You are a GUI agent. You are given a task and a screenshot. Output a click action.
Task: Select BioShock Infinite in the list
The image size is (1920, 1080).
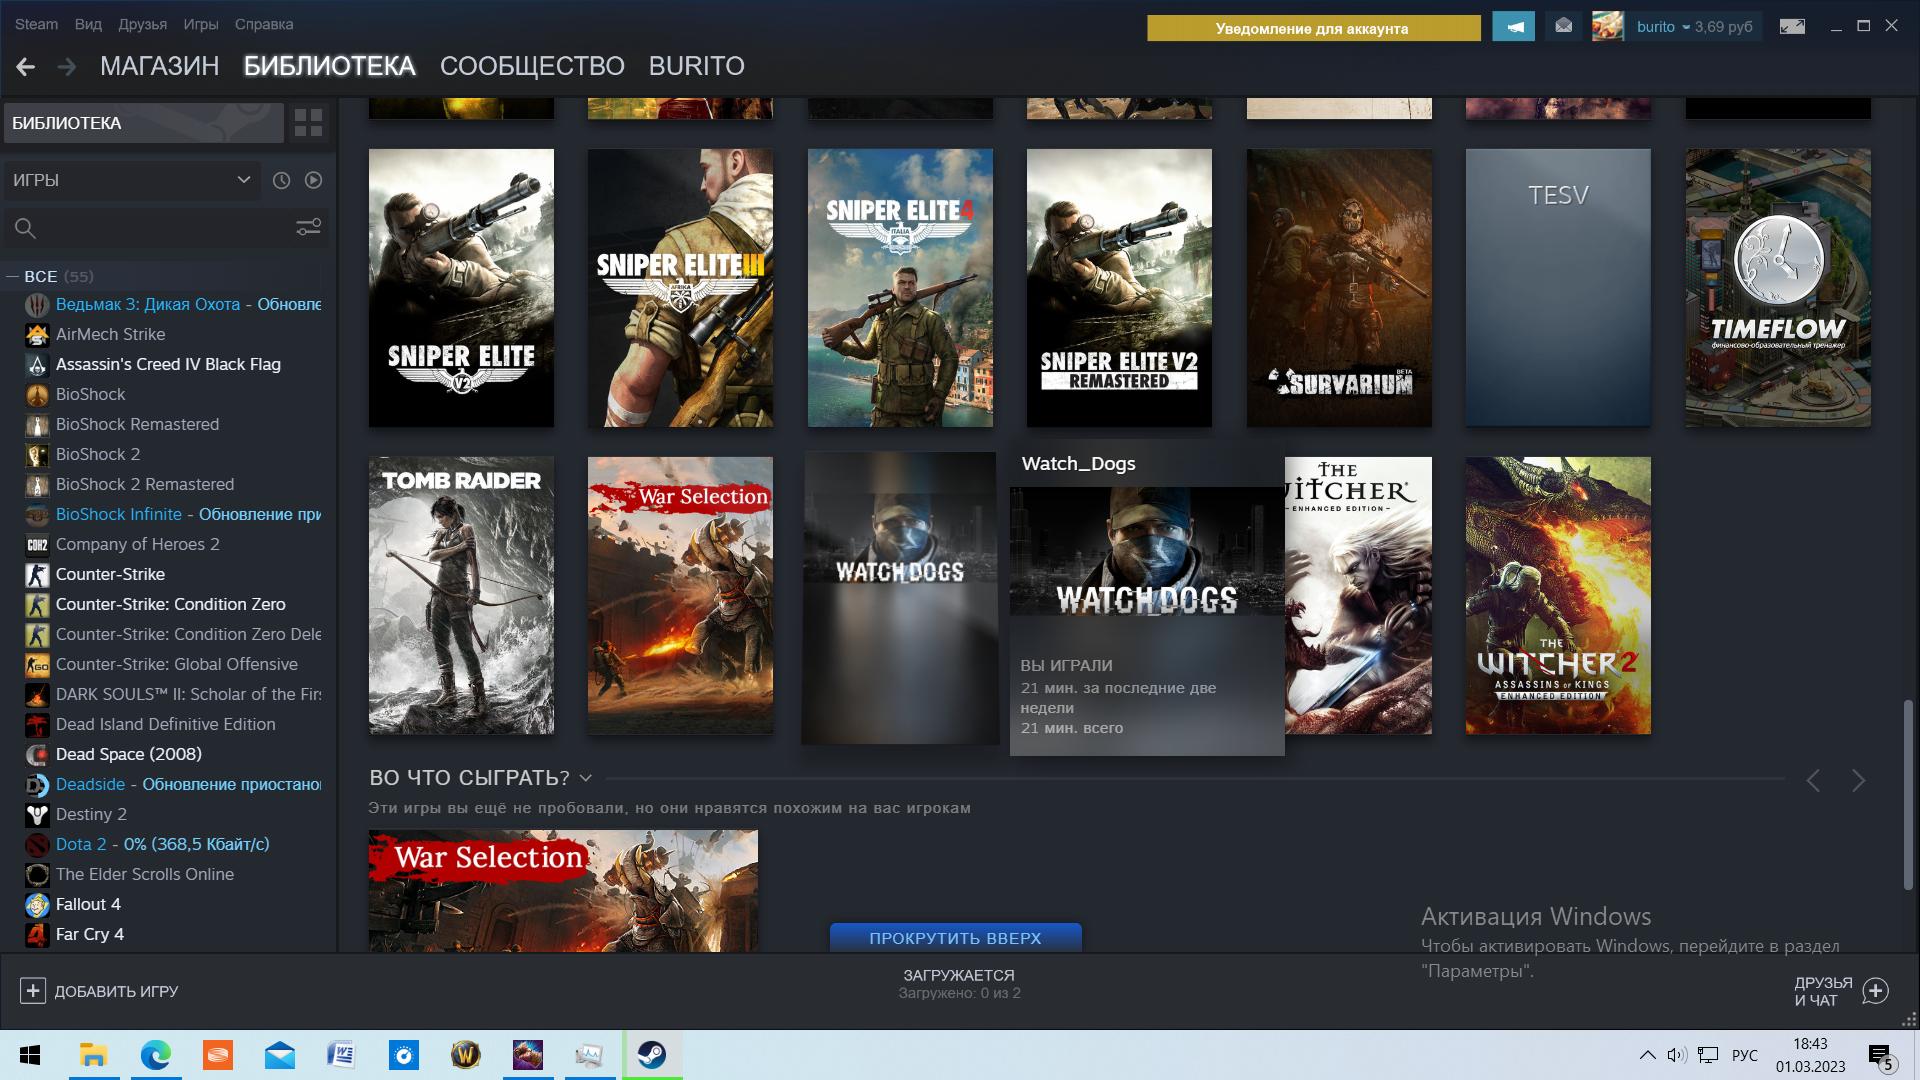[x=119, y=515]
